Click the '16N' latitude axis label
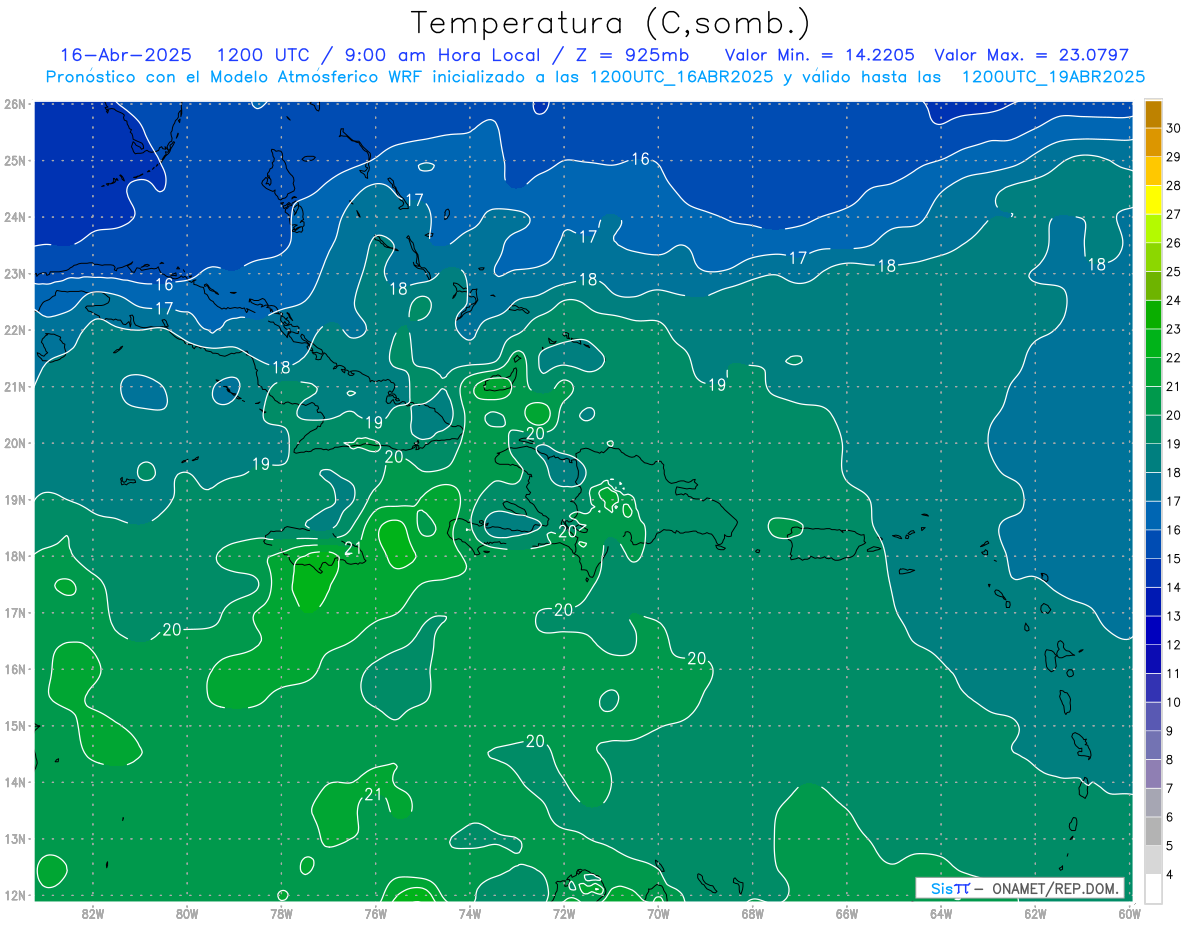The height and width of the screenshot is (927, 1200). [x=14, y=669]
